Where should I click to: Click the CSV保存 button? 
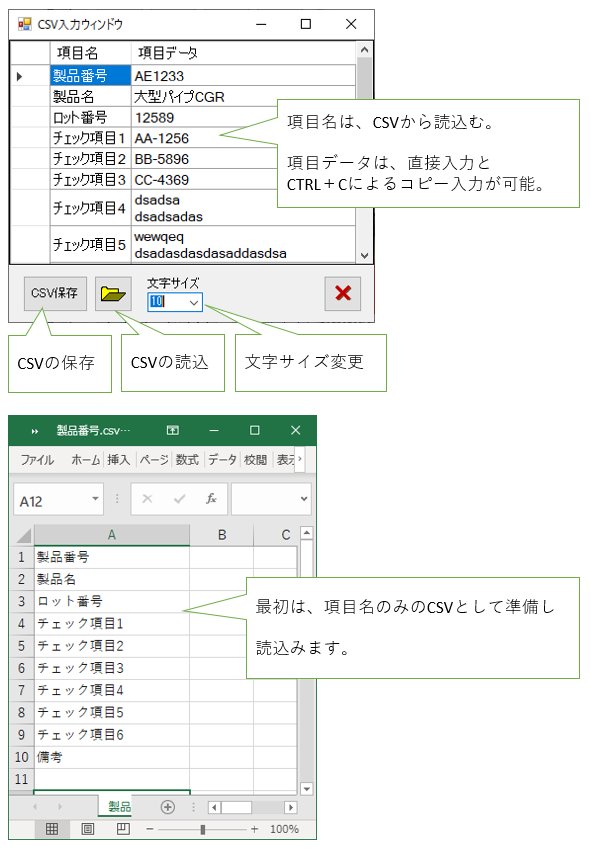point(55,294)
